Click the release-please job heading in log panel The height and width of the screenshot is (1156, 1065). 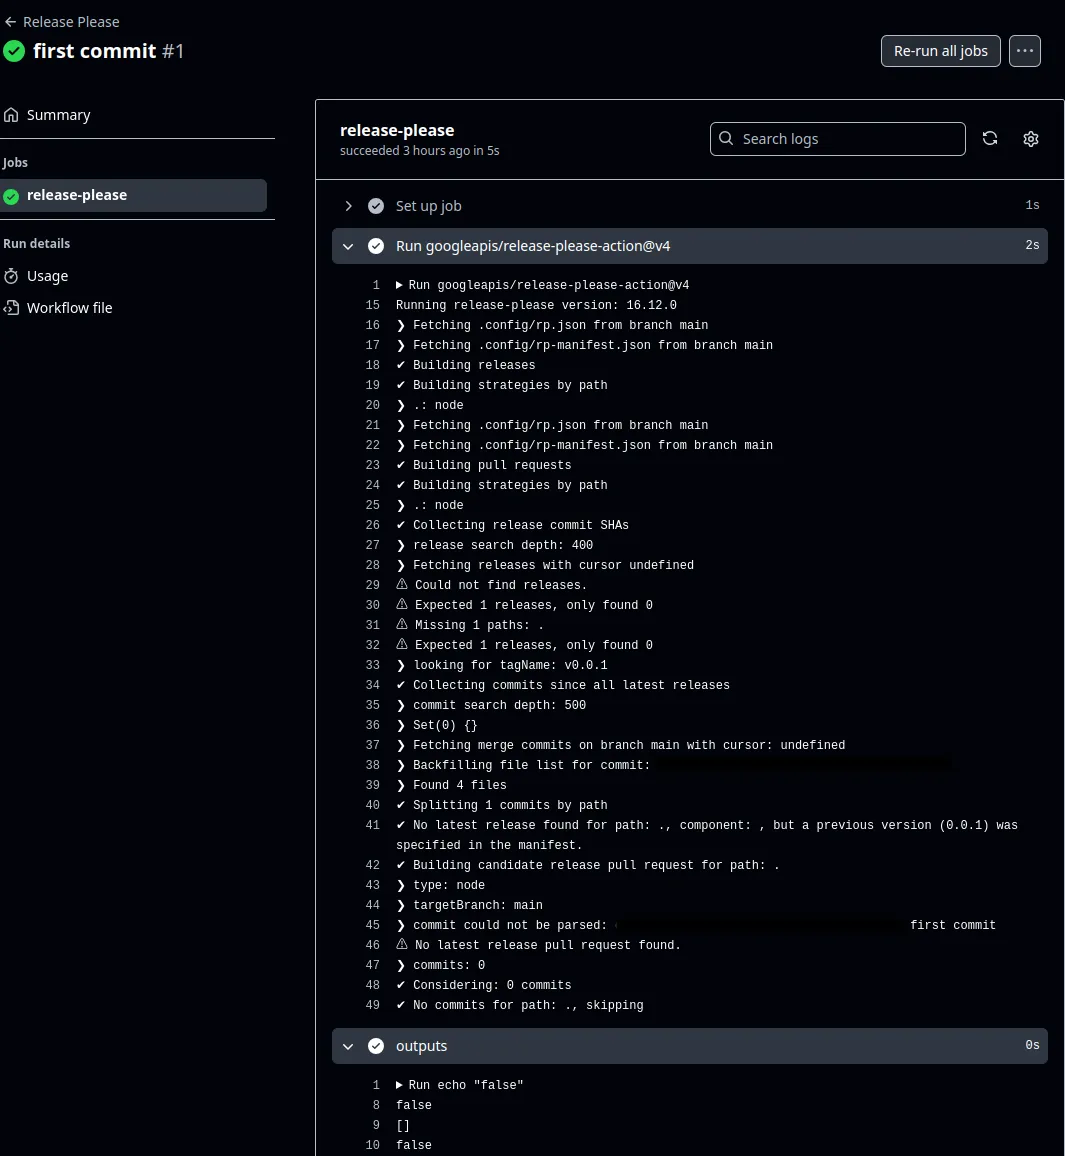[397, 130]
